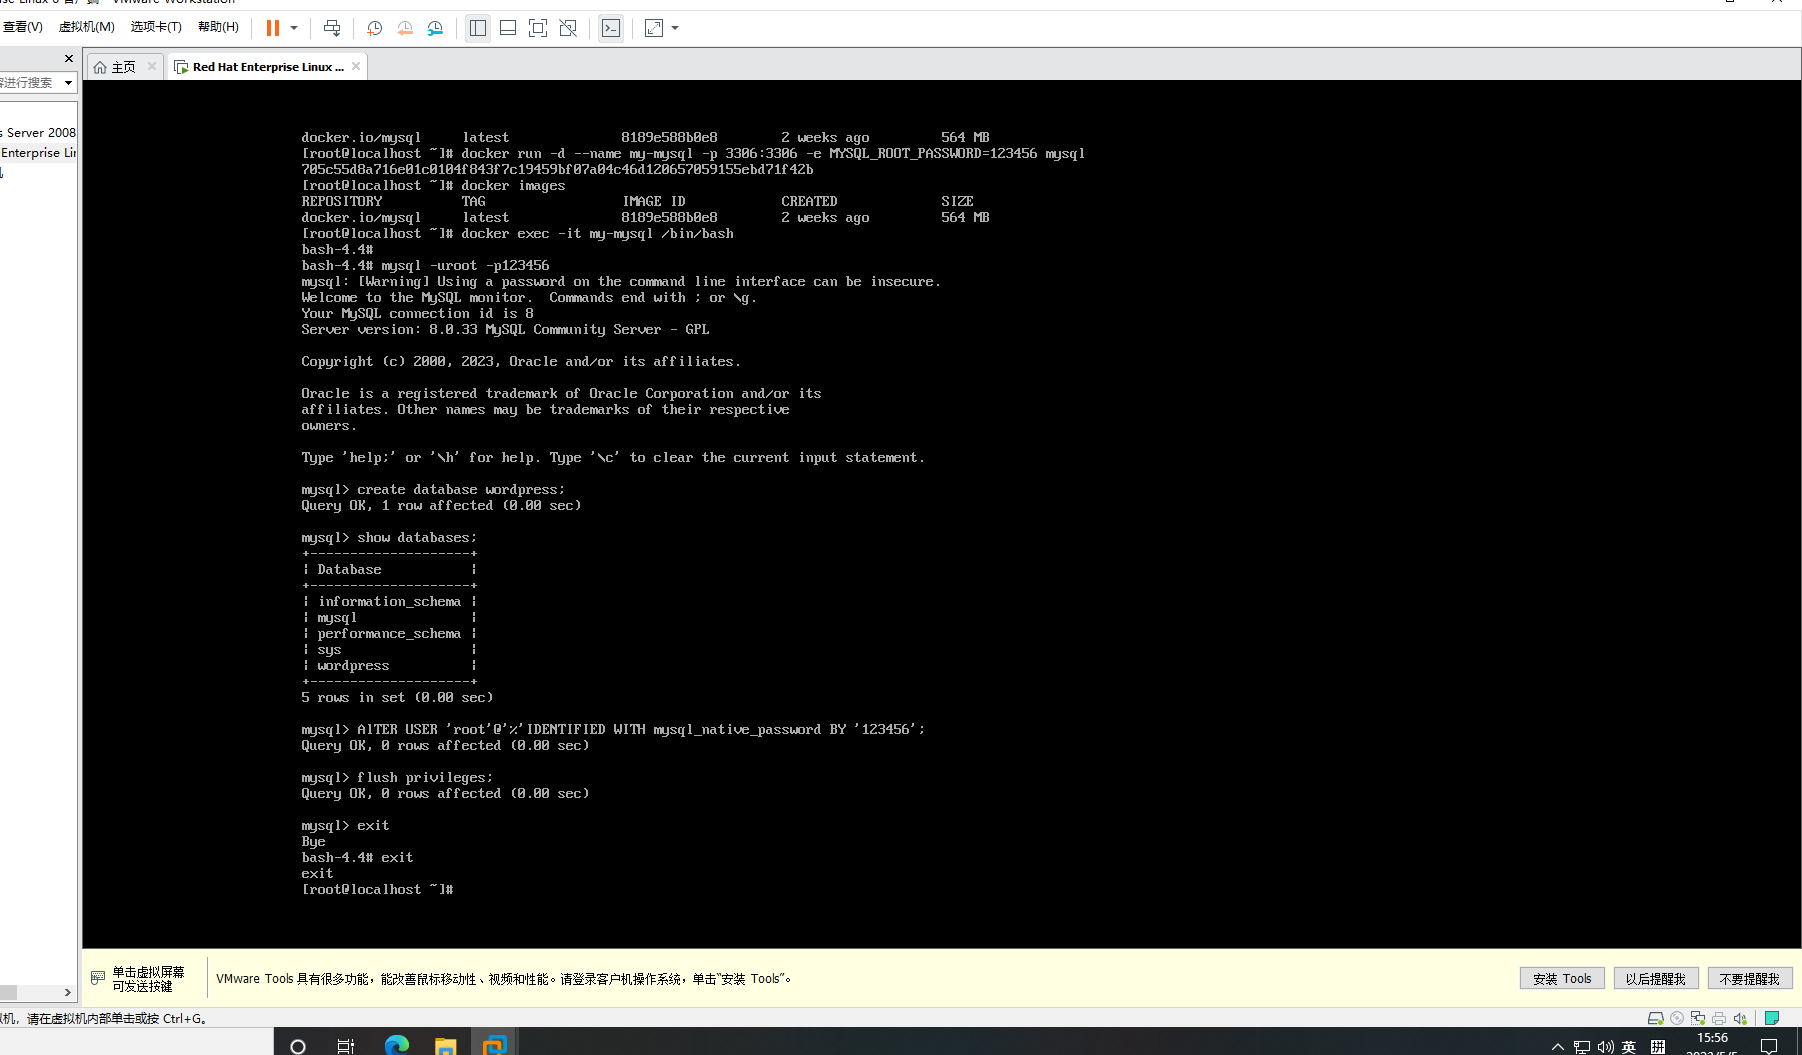Screen dimensions: 1802x1055
Task: Toggle the thumbnail bar view
Action: coord(508,28)
